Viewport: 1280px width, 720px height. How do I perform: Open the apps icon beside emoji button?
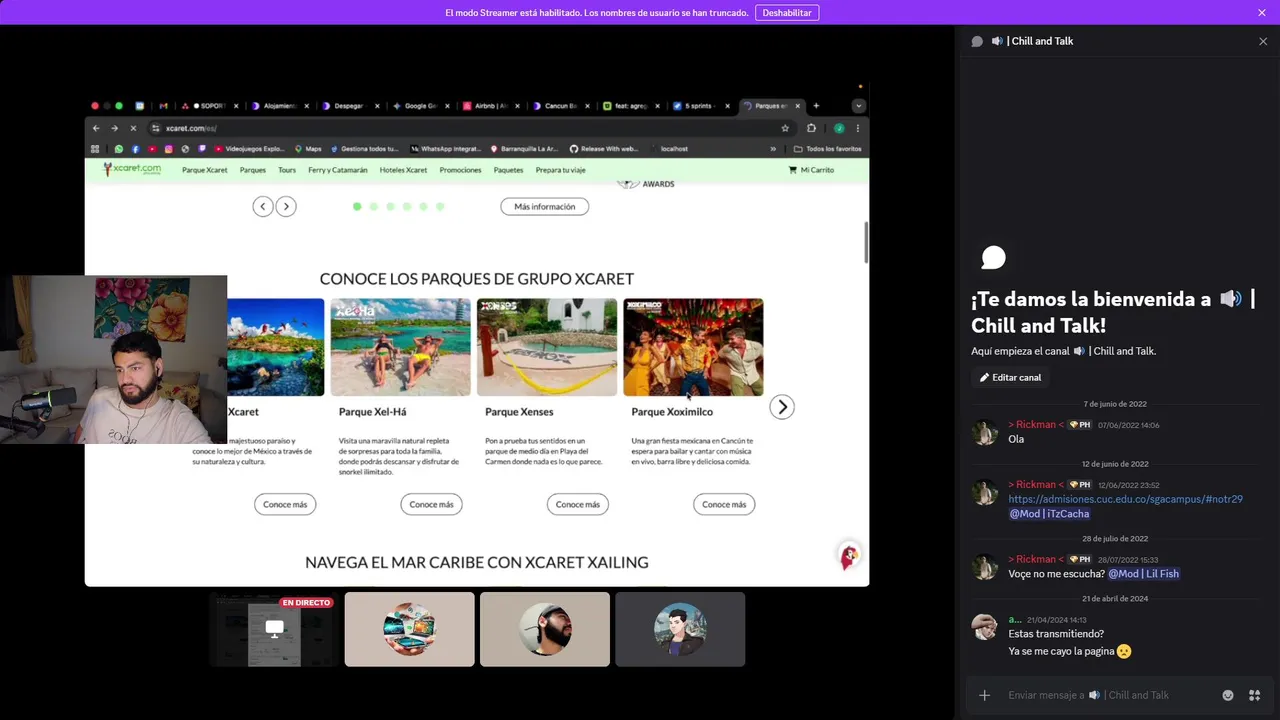(x=1254, y=695)
